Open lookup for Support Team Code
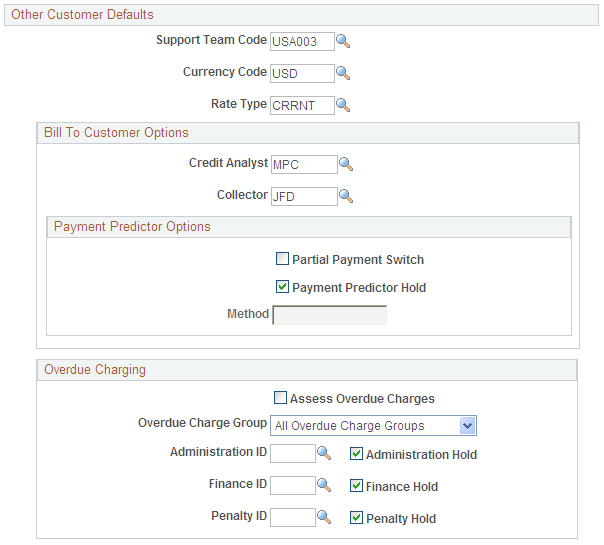The image size is (604, 545). (x=343, y=41)
